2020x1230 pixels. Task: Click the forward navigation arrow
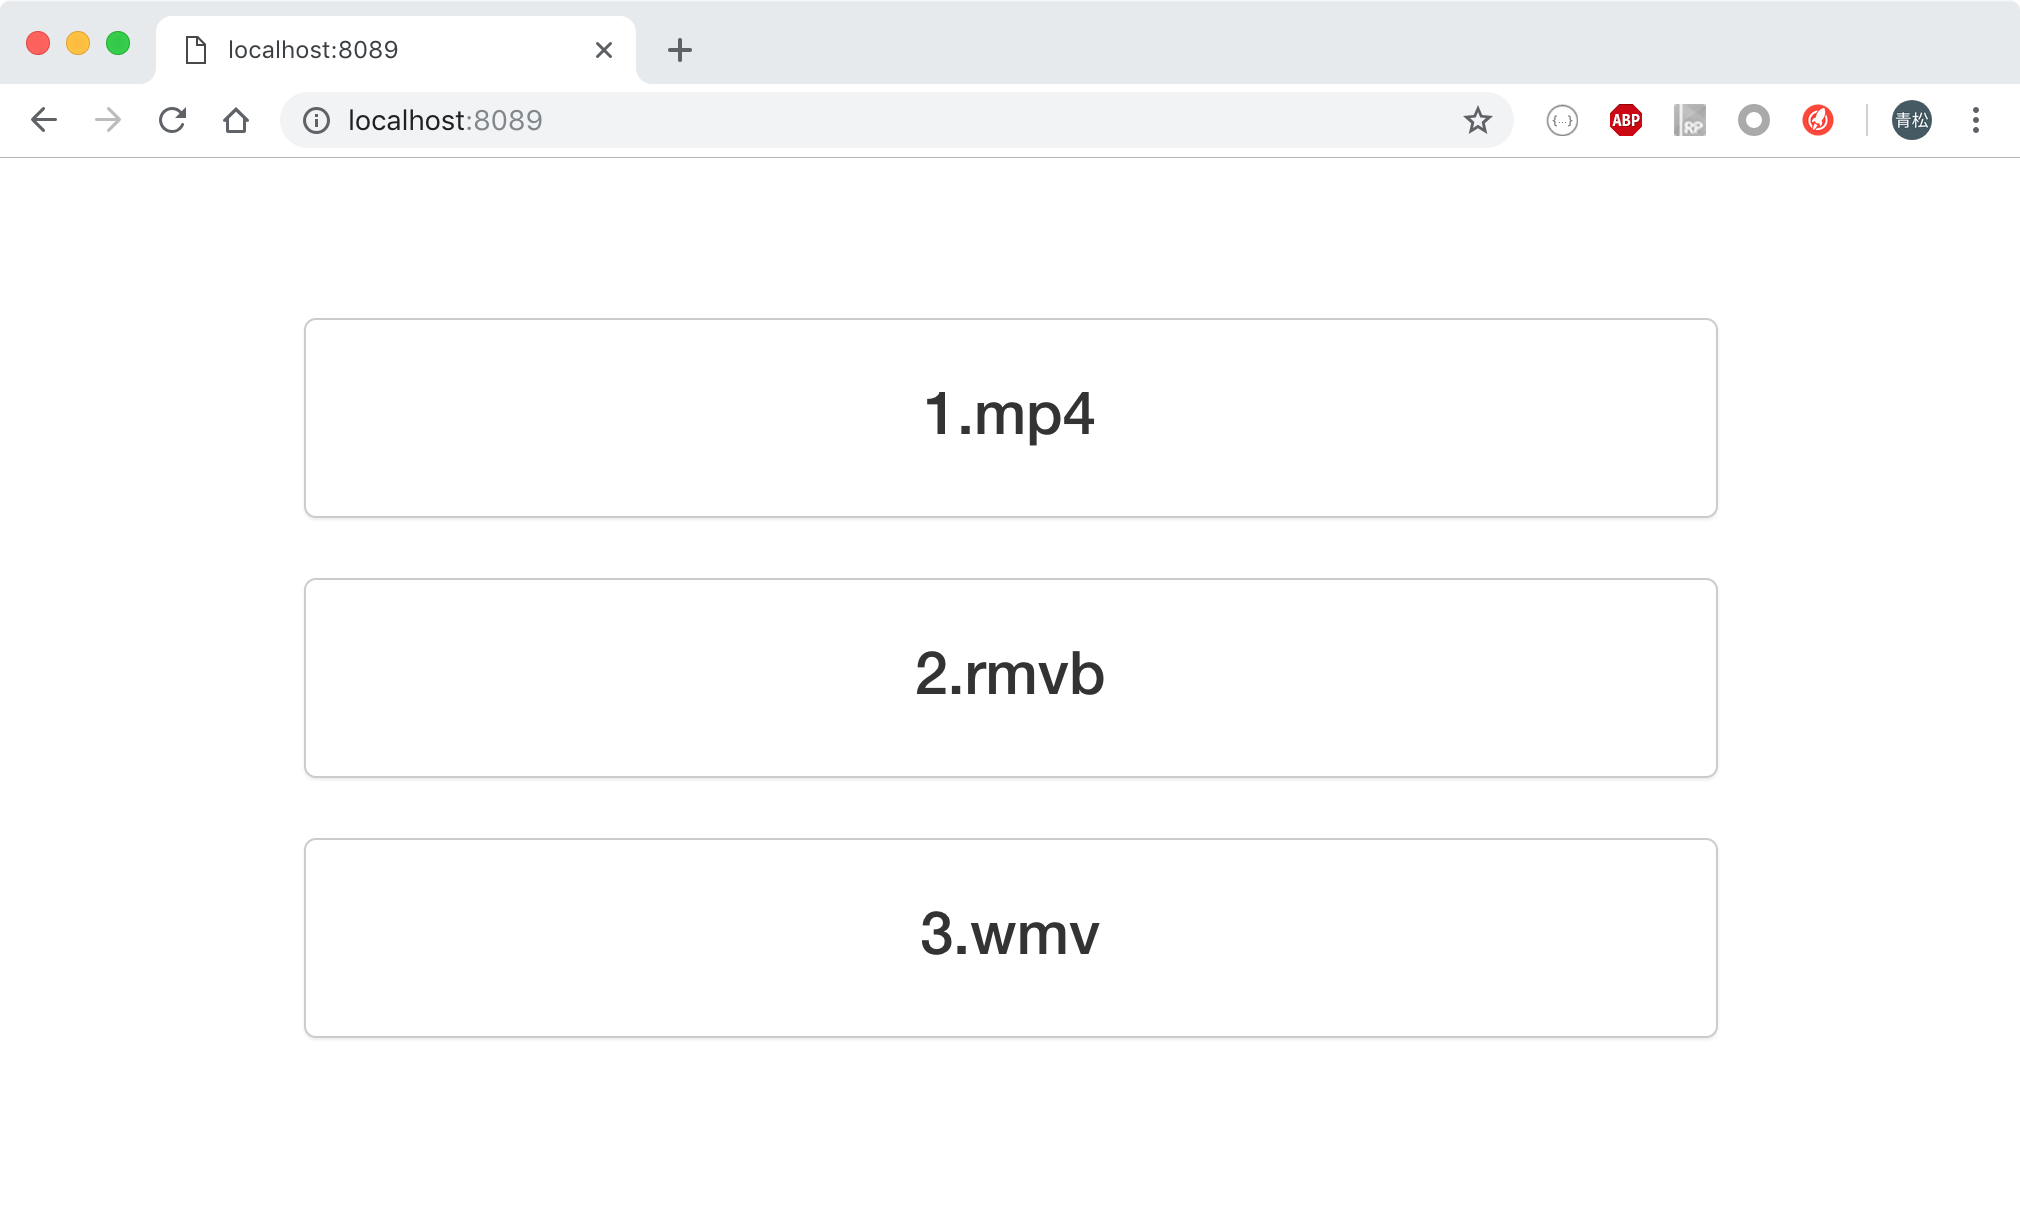click(x=108, y=121)
